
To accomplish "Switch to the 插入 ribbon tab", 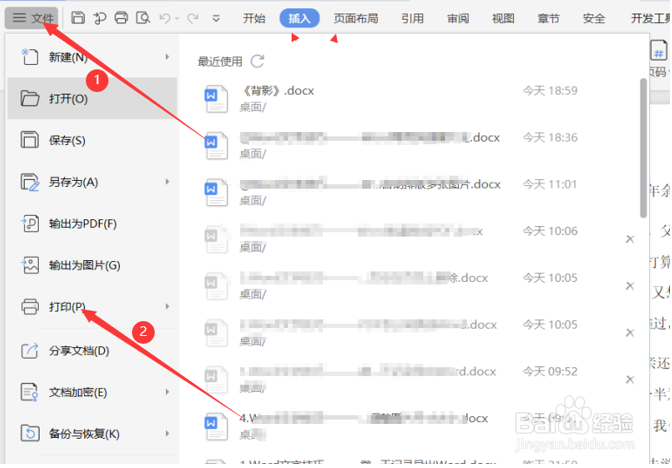I will [x=299, y=18].
